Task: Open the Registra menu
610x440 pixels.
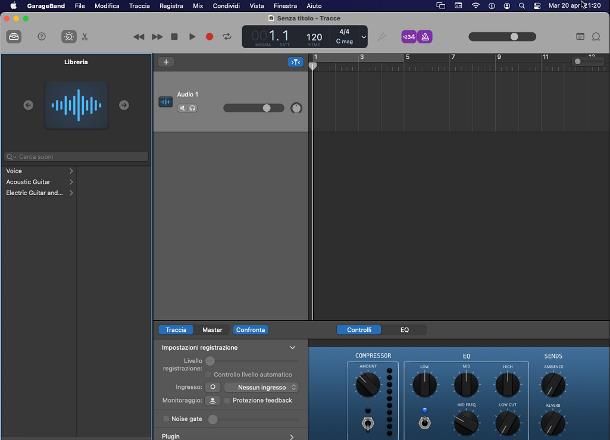Action: (x=171, y=6)
